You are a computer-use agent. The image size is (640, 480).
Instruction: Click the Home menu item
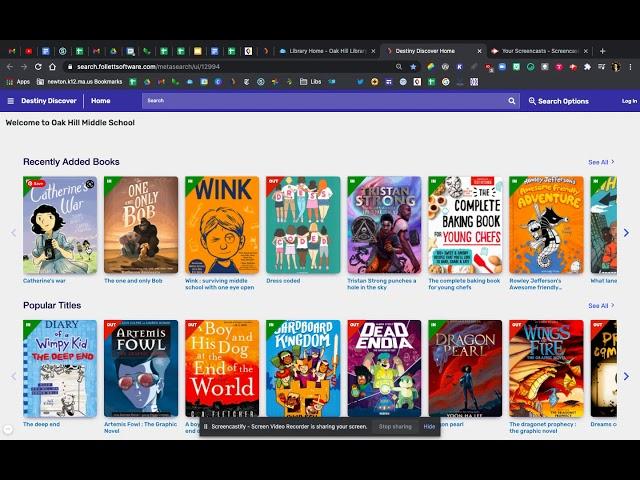pos(101,101)
